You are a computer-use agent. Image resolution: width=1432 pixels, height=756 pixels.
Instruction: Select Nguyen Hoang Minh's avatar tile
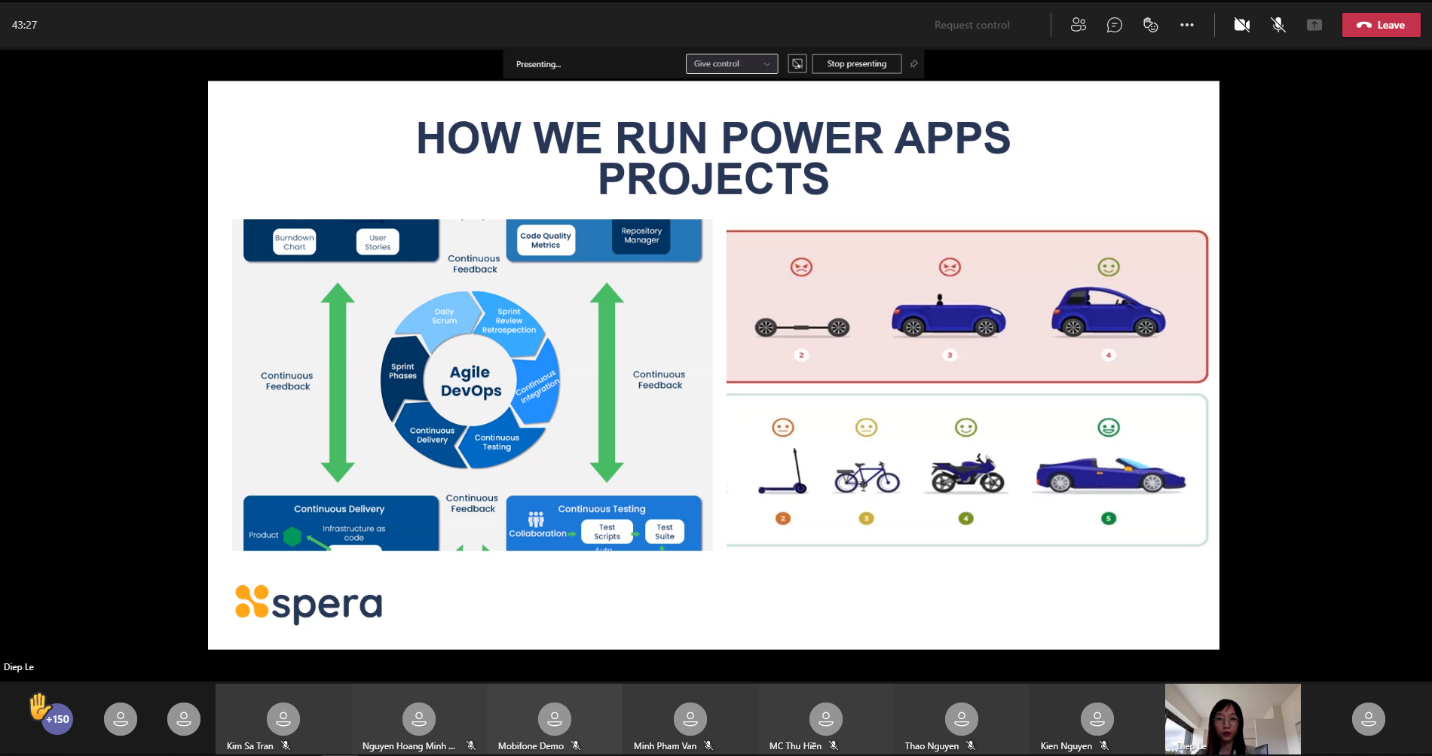(x=418, y=719)
